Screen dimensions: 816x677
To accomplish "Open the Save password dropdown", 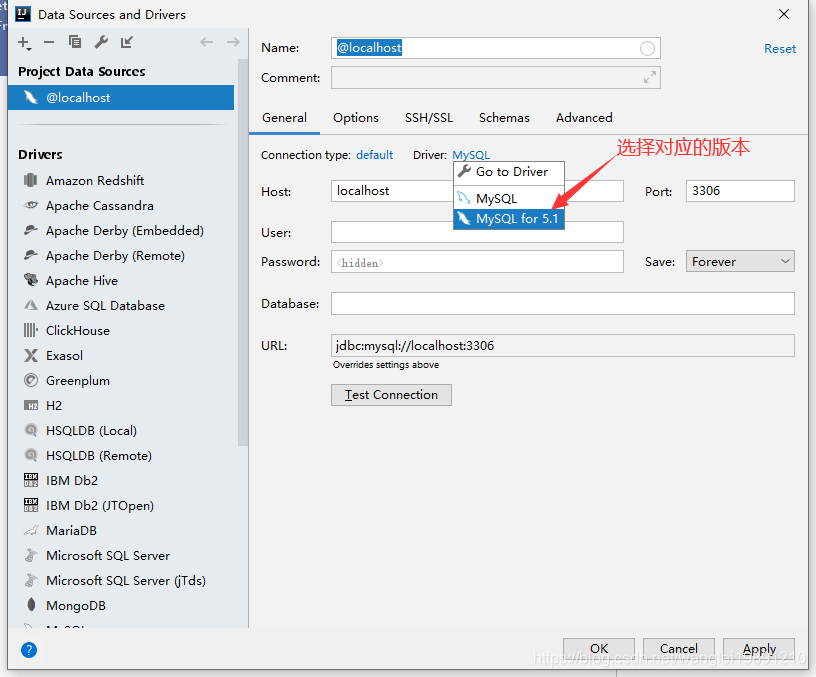I will [x=740, y=261].
